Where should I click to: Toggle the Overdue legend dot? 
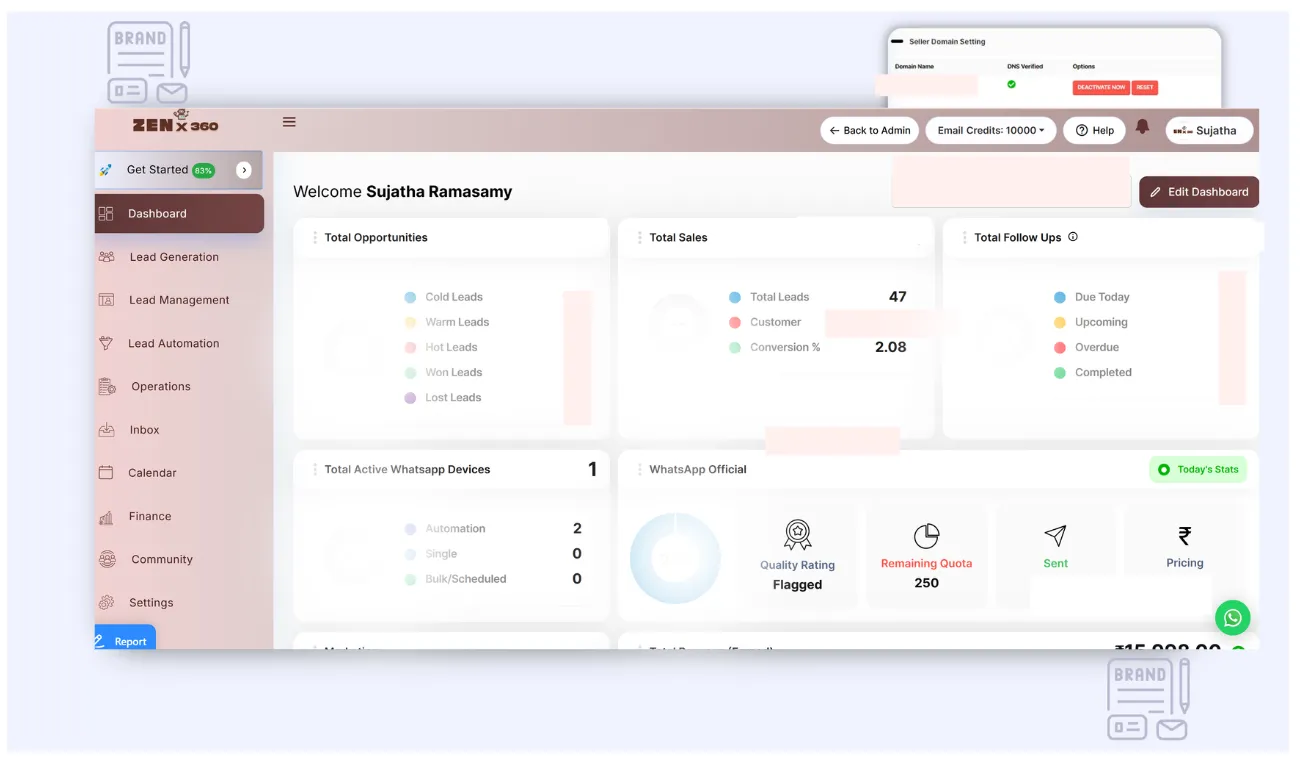(x=1060, y=347)
